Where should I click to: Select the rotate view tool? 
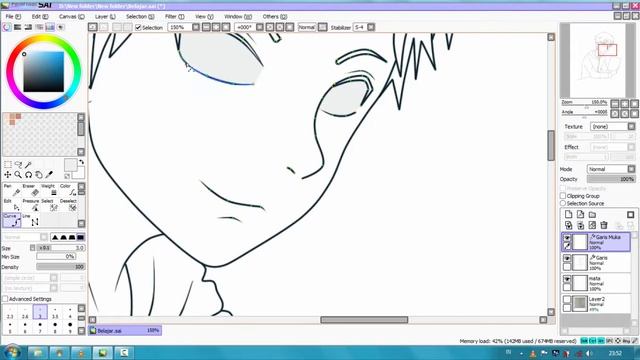pyautogui.click(x=29, y=175)
